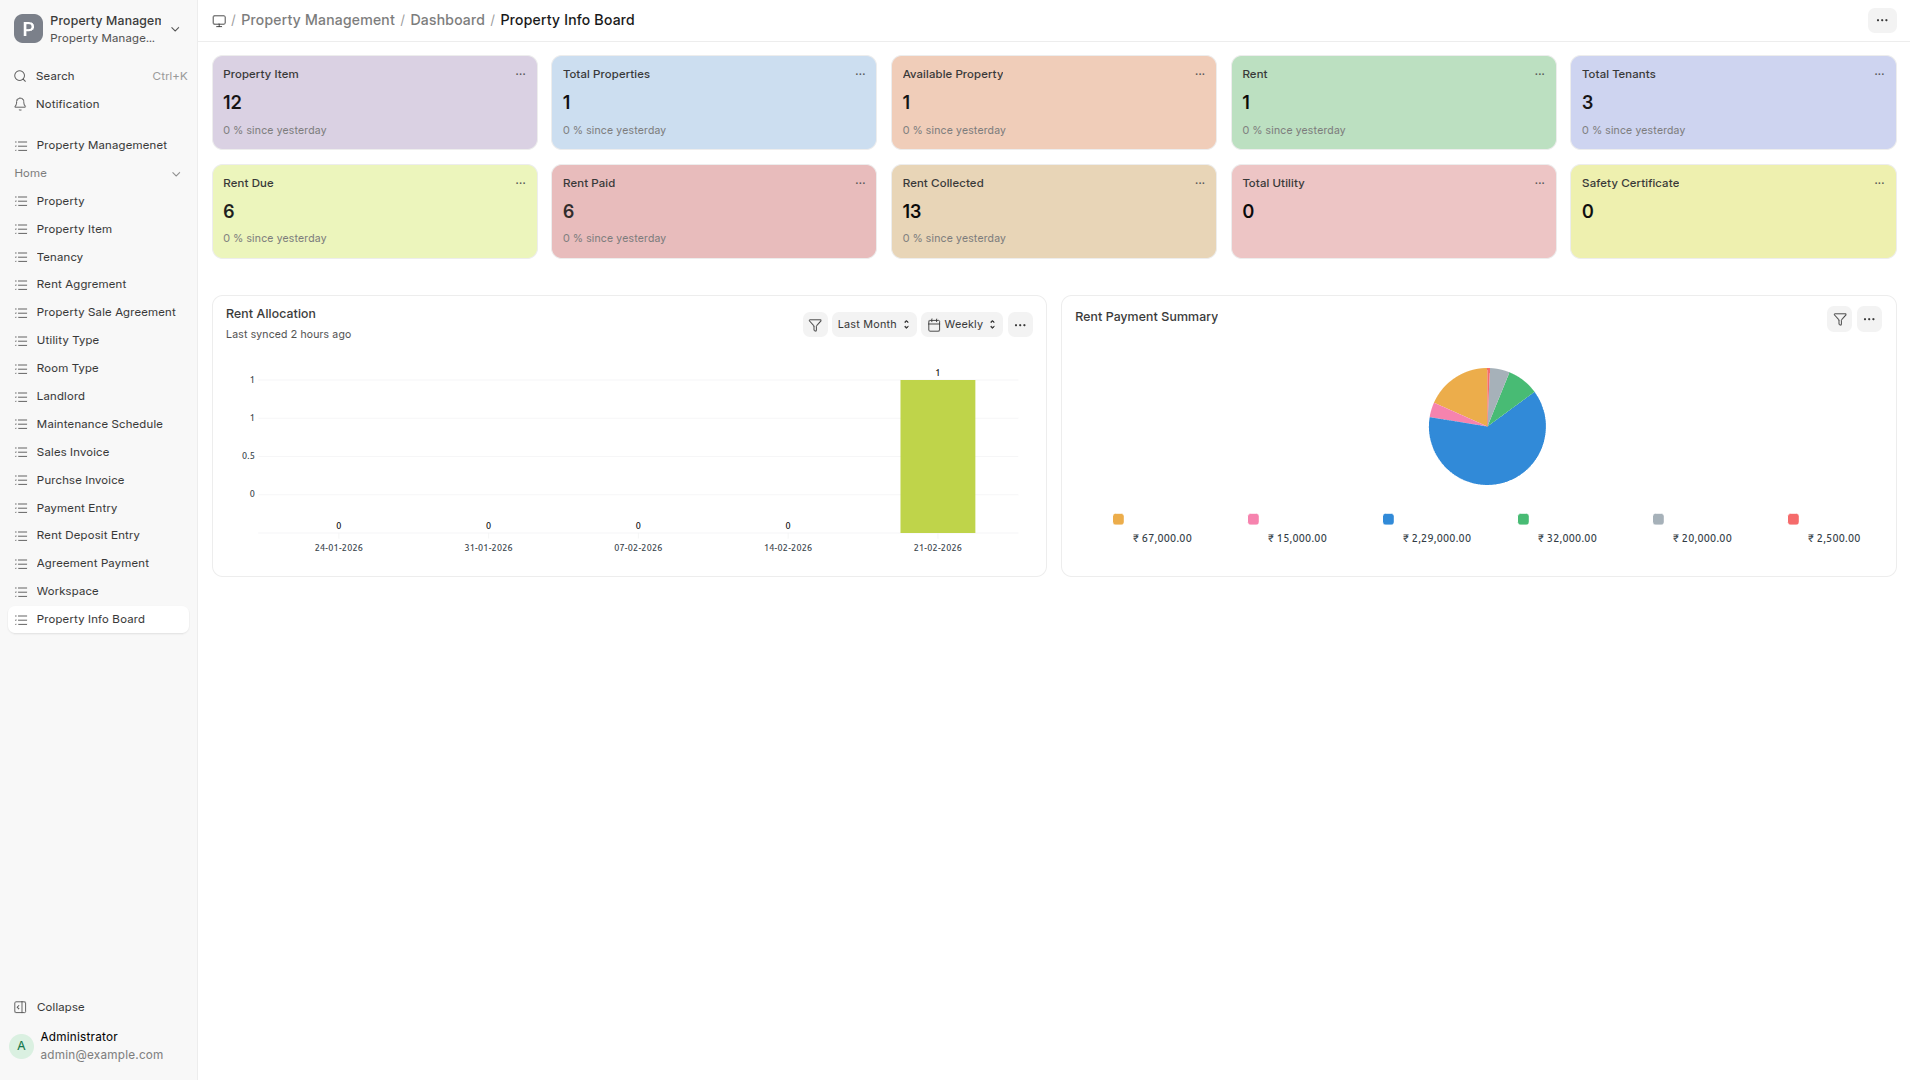
Task: Open the Total Properties card options menu
Action: (x=860, y=74)
